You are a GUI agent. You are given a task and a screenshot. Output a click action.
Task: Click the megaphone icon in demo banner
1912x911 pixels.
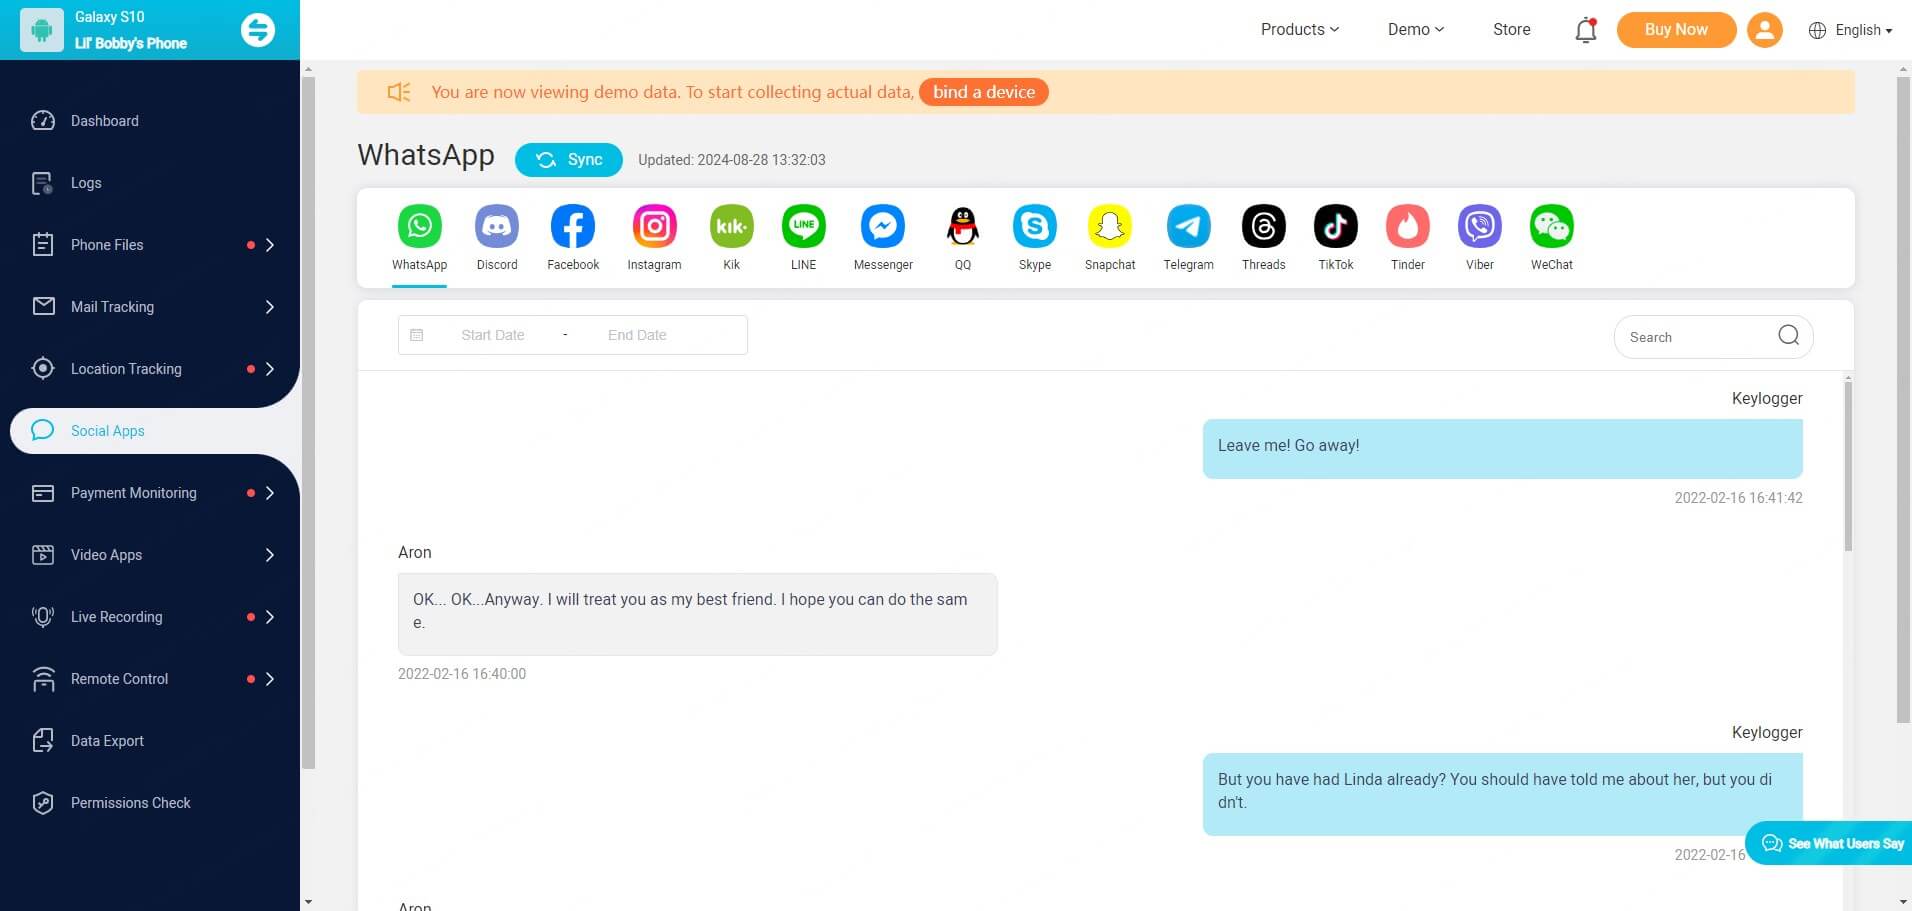pos(399,92)
